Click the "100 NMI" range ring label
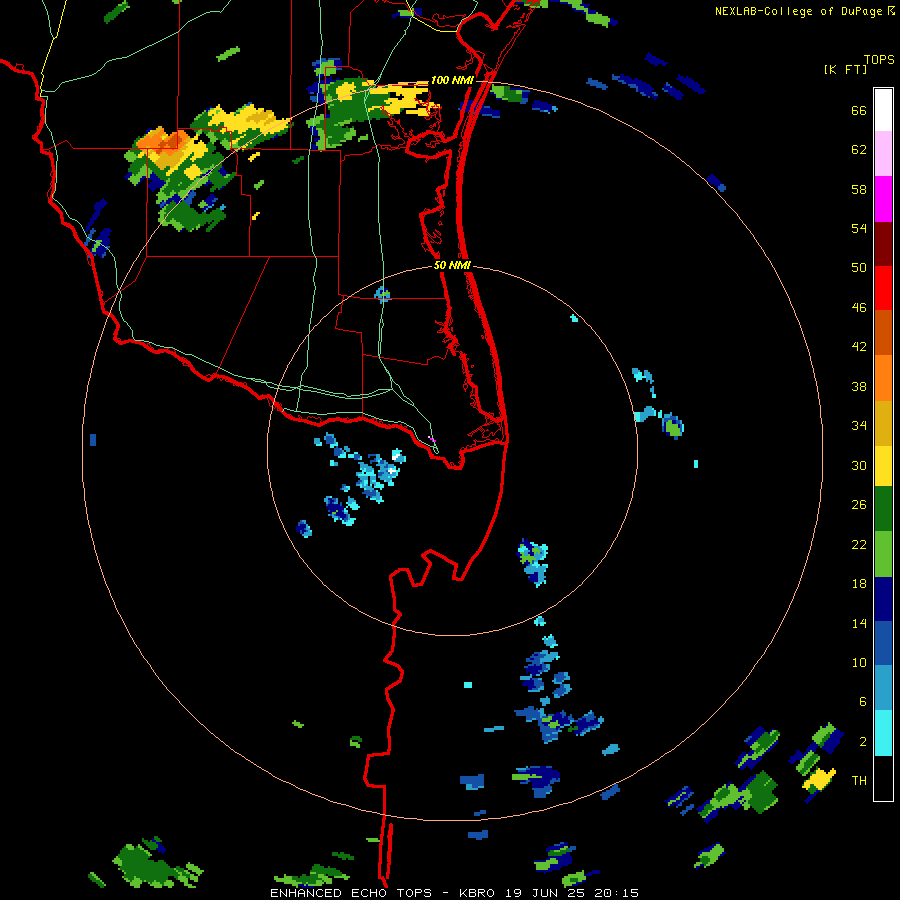 (x=452, y=80)
